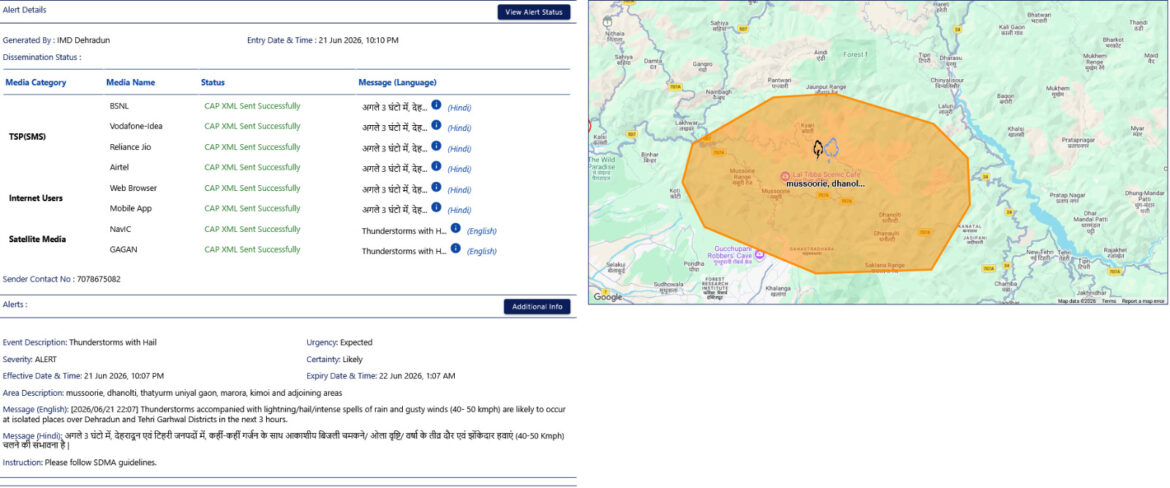Screen dimensions: 1170x488
Task: Click the GAGAN media name
Action: click(x=124, y=249)
